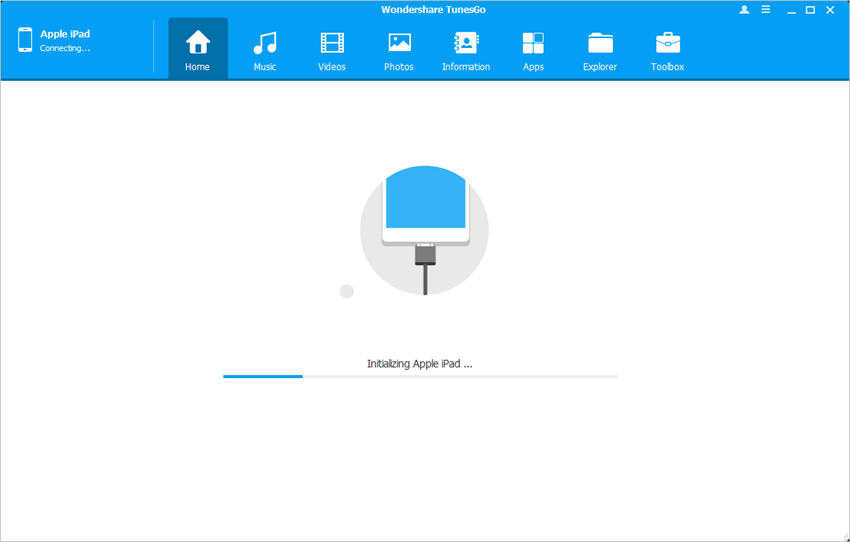This screenshot has height=542, width=850.
Task: Open the Explorer folder icon
Action: (x=600, y=43)
